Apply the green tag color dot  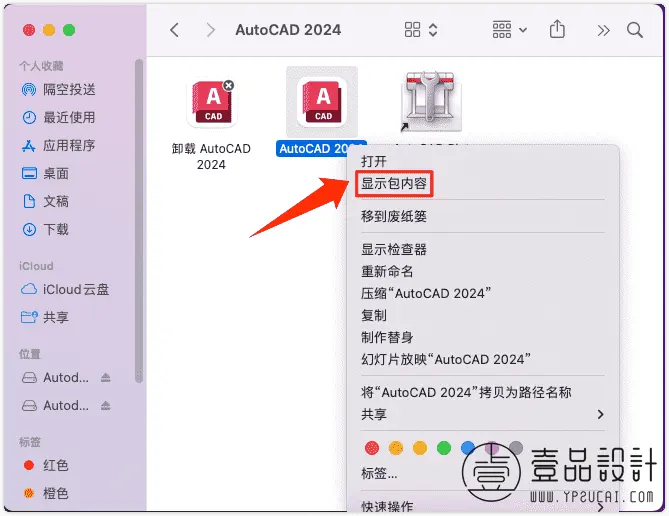click(x=444, y=448)
